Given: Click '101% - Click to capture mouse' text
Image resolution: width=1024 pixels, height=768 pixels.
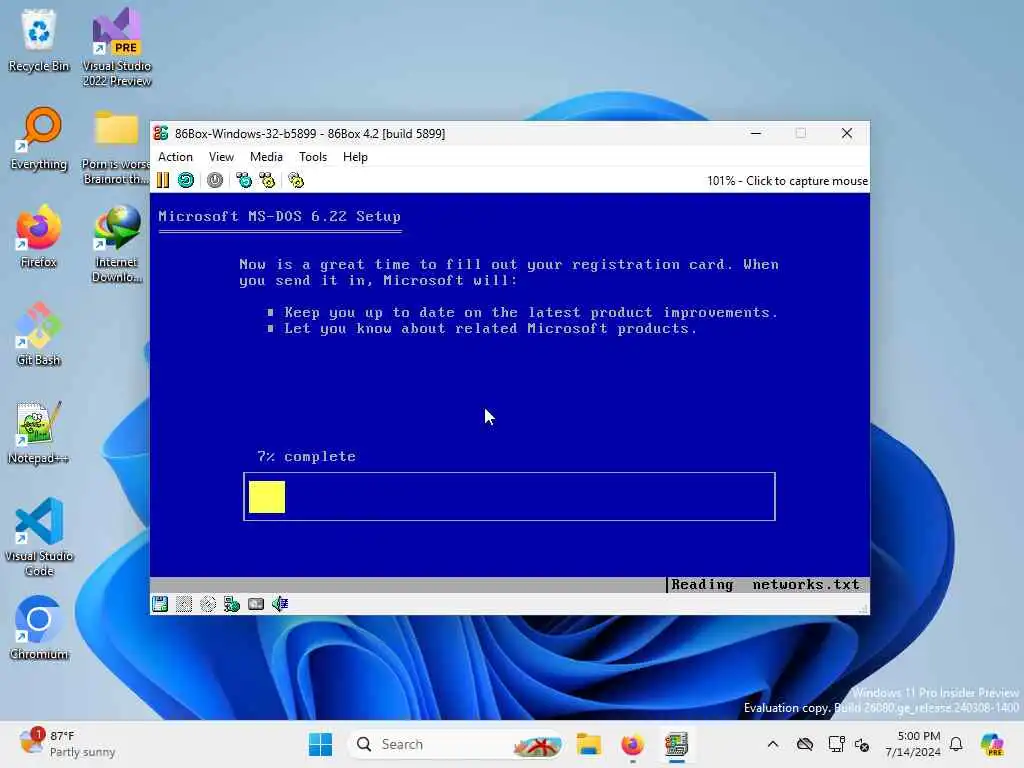Looking at the screenshot, I should click(788, 181).
